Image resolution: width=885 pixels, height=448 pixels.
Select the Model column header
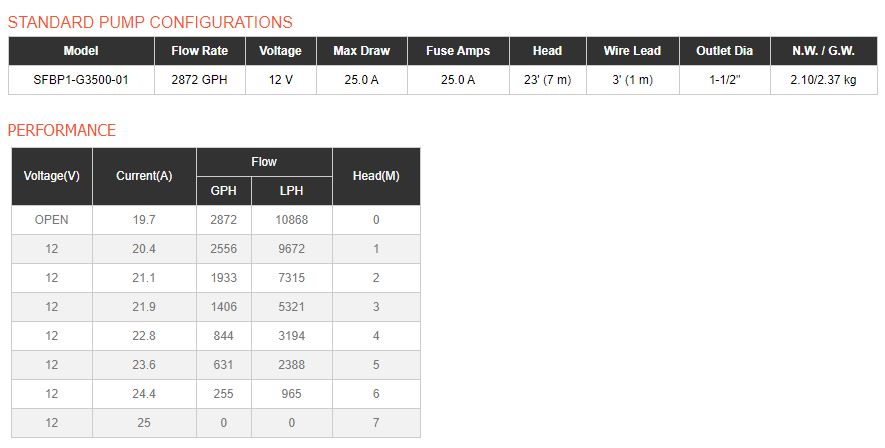coord(81,51)
